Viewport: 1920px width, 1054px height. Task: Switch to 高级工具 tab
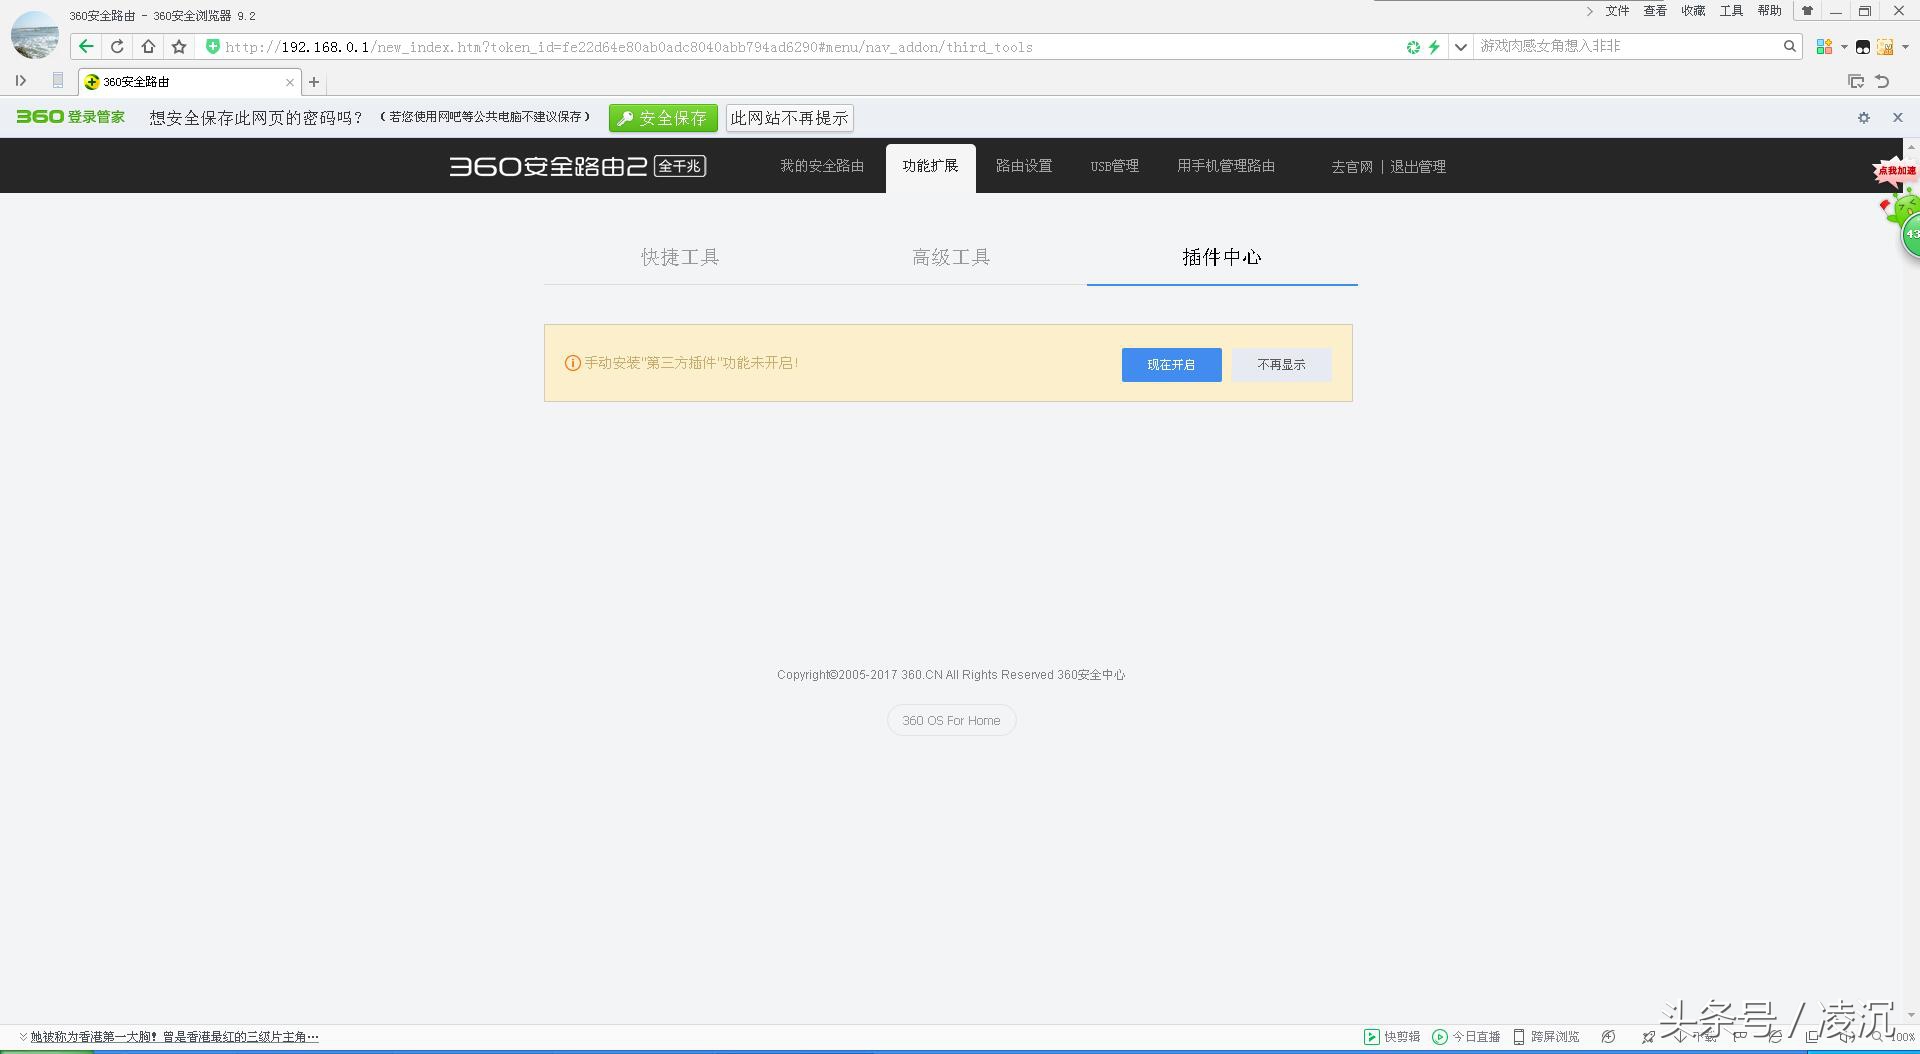950,258
